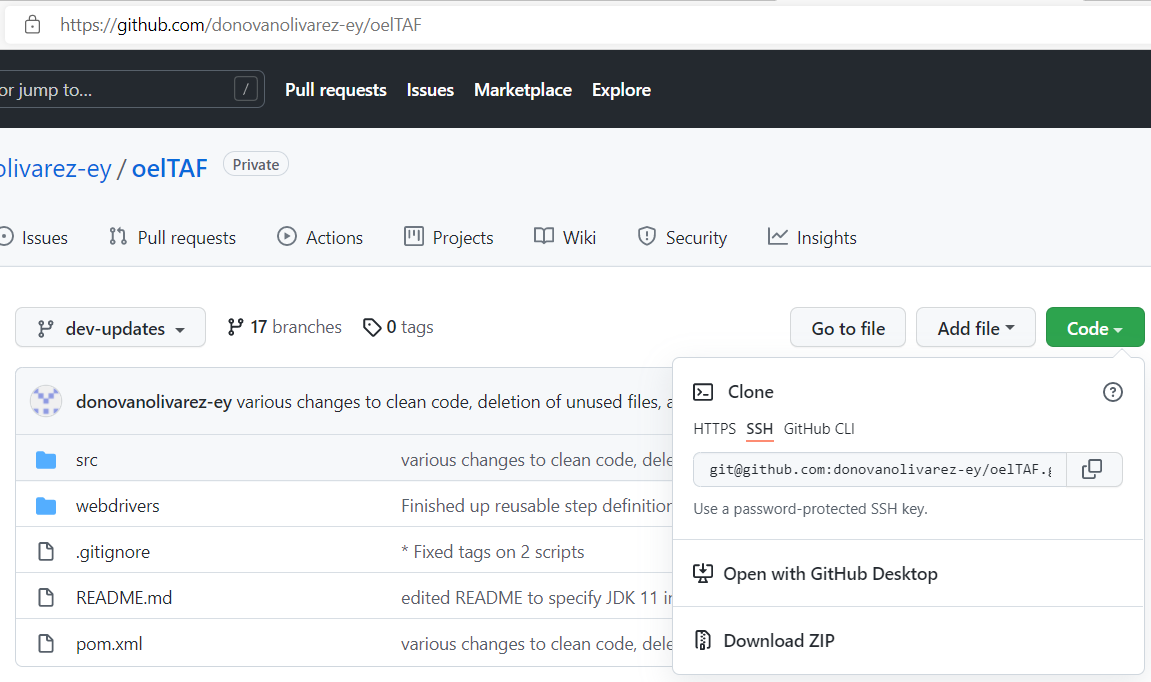
Task: Focus the GitHub search or jump to box
Action: (131, 90)
